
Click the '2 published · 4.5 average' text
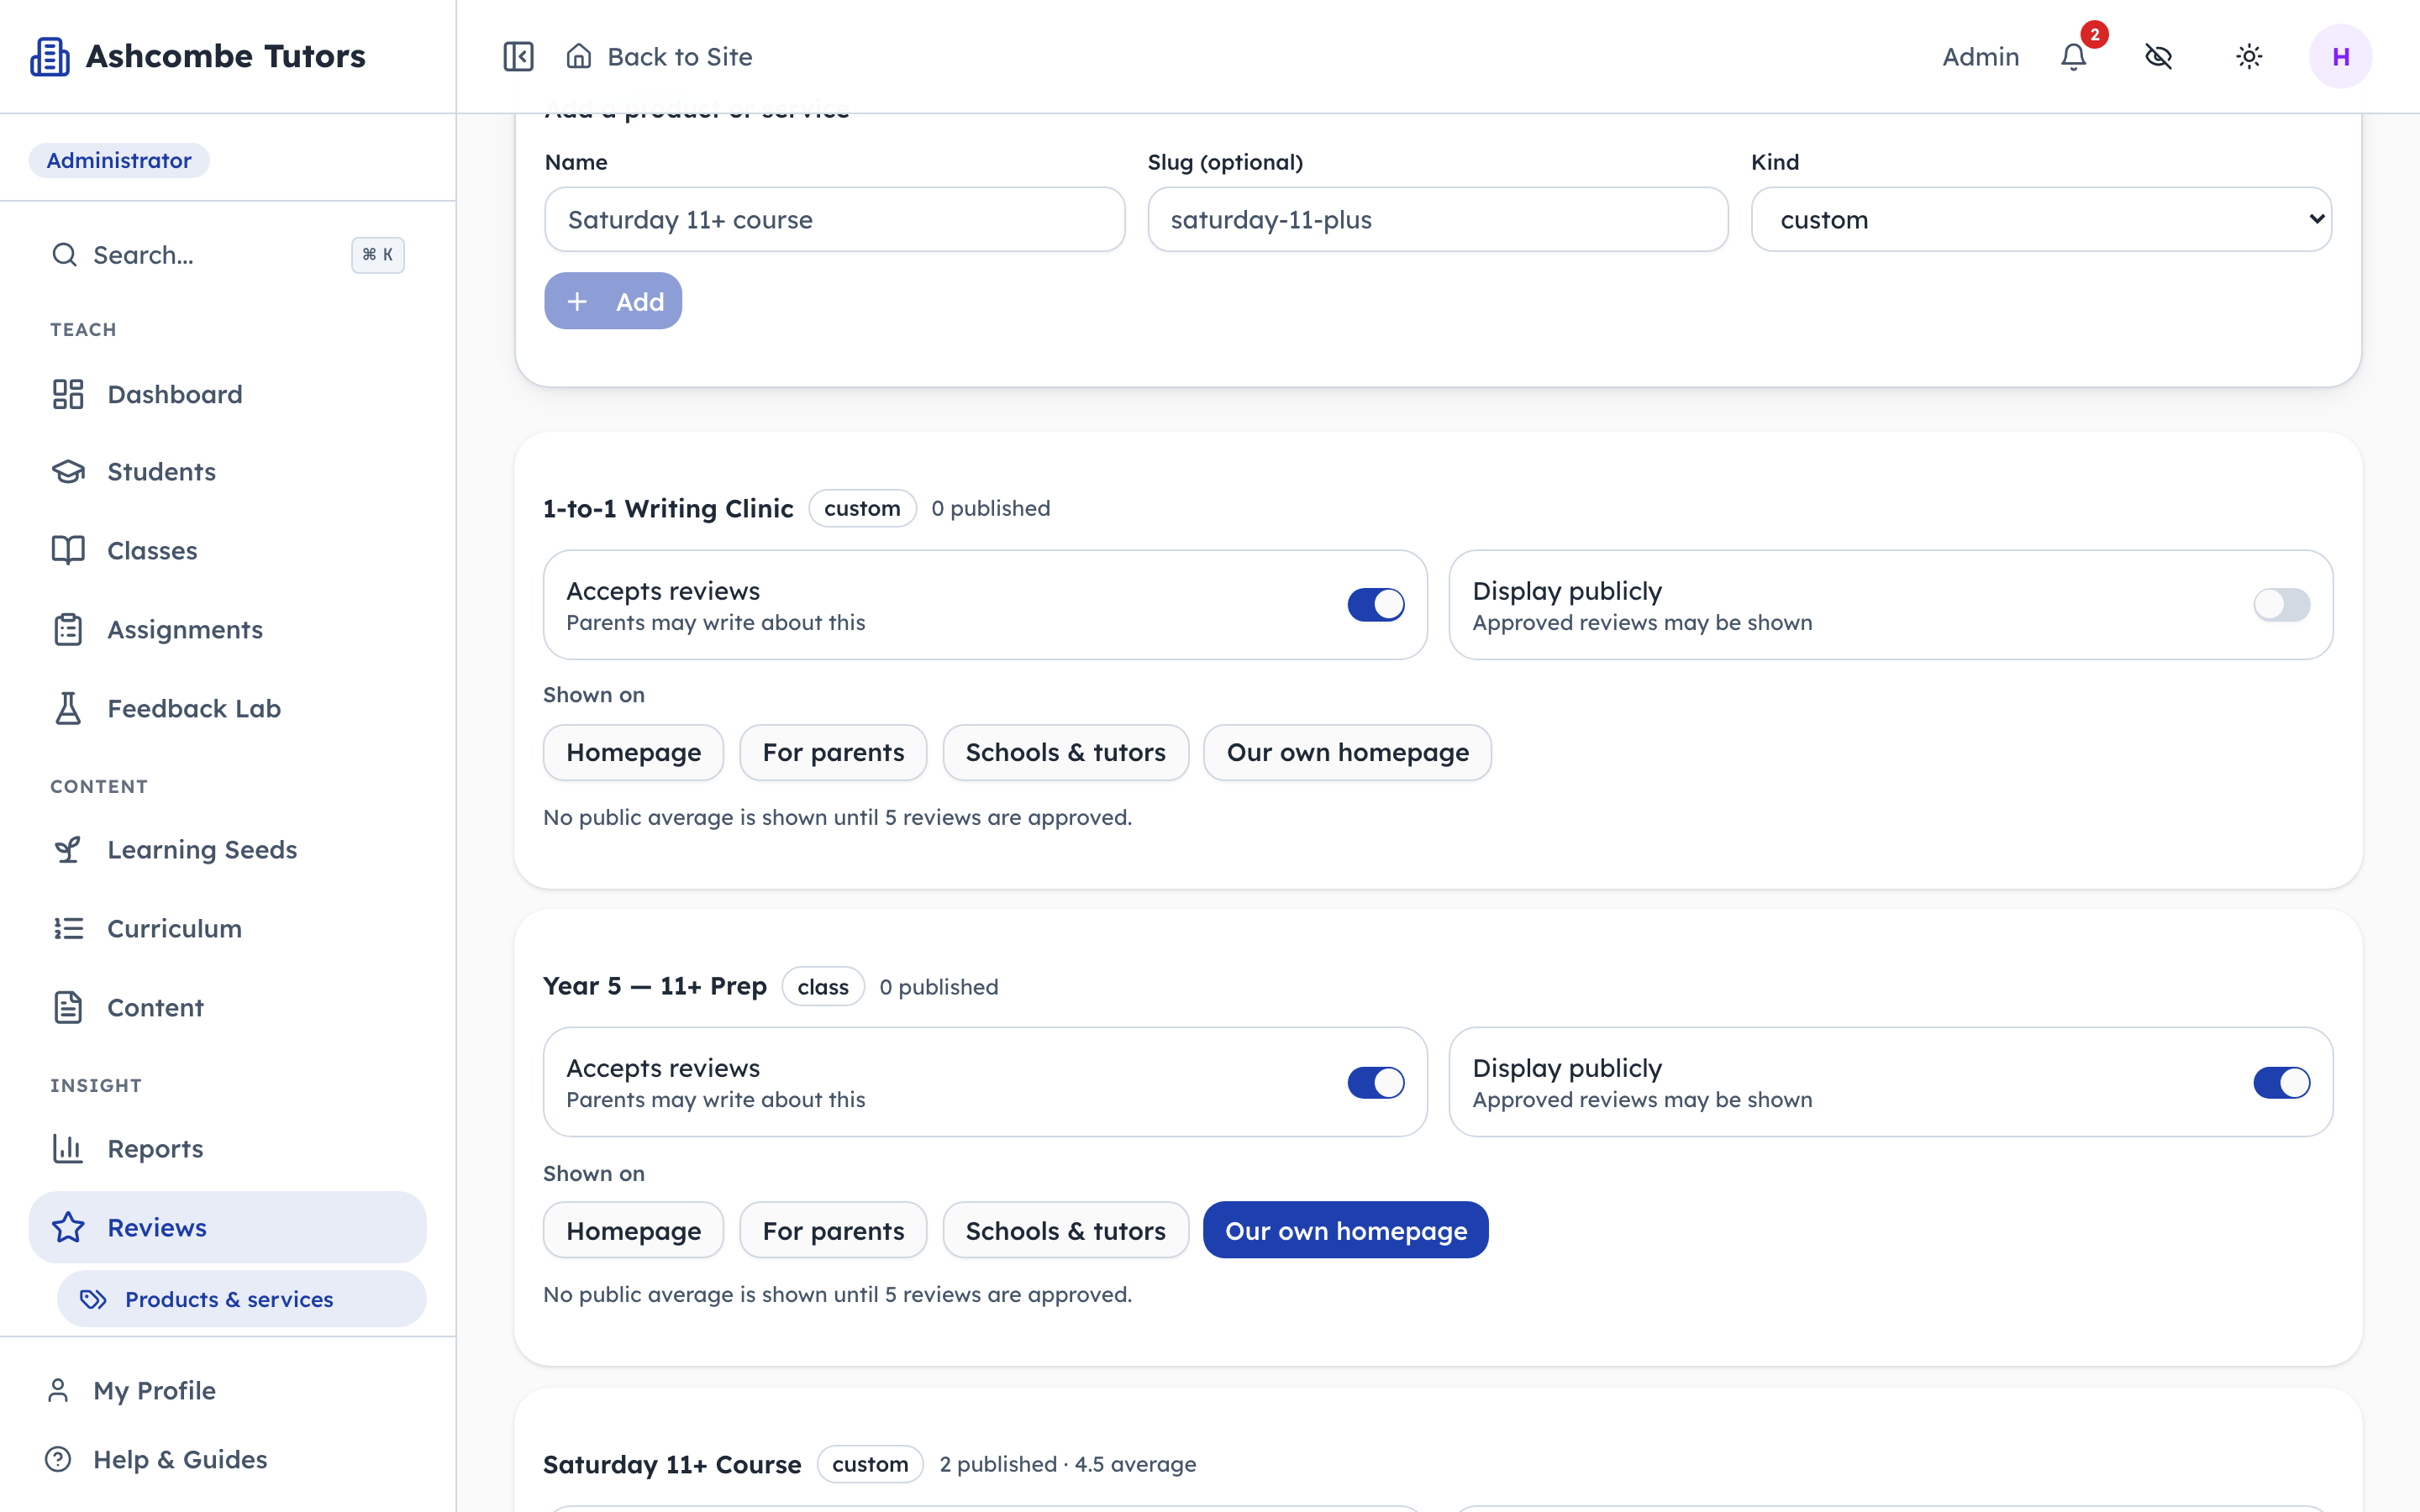(x=1067, y=1464)
